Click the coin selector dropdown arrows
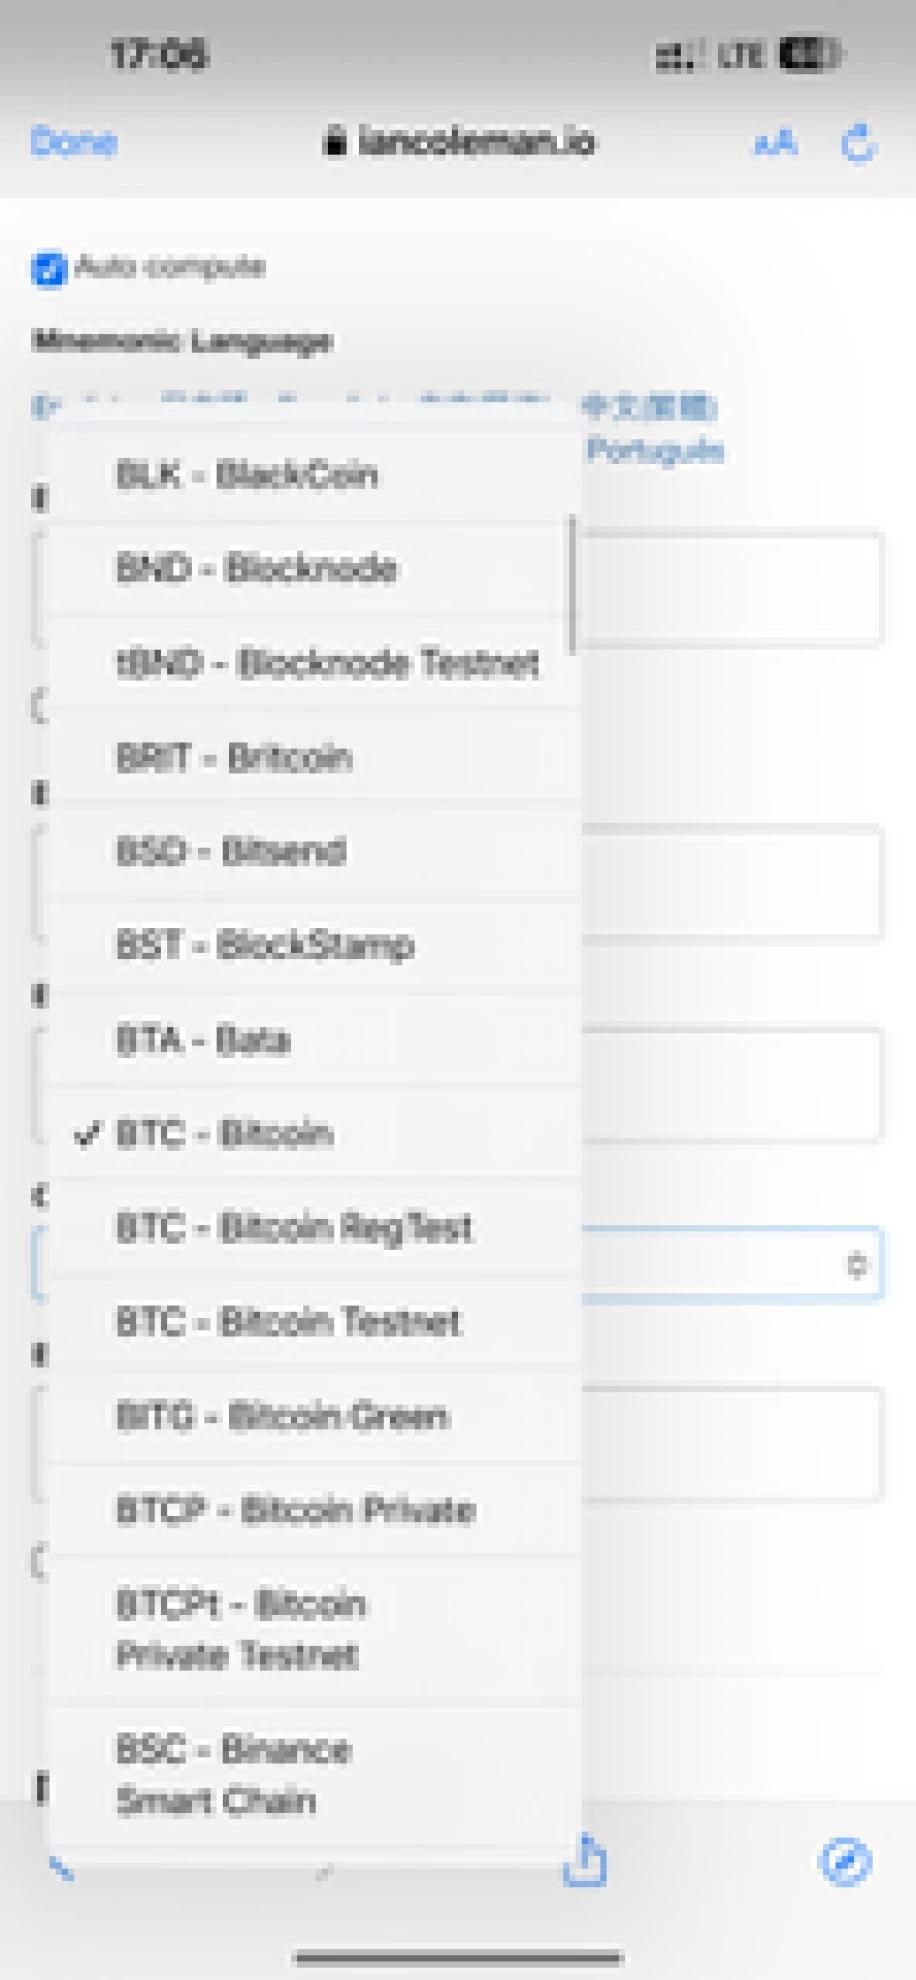This screenshot has height=1980, width=916. click(x=856, y=1264)
